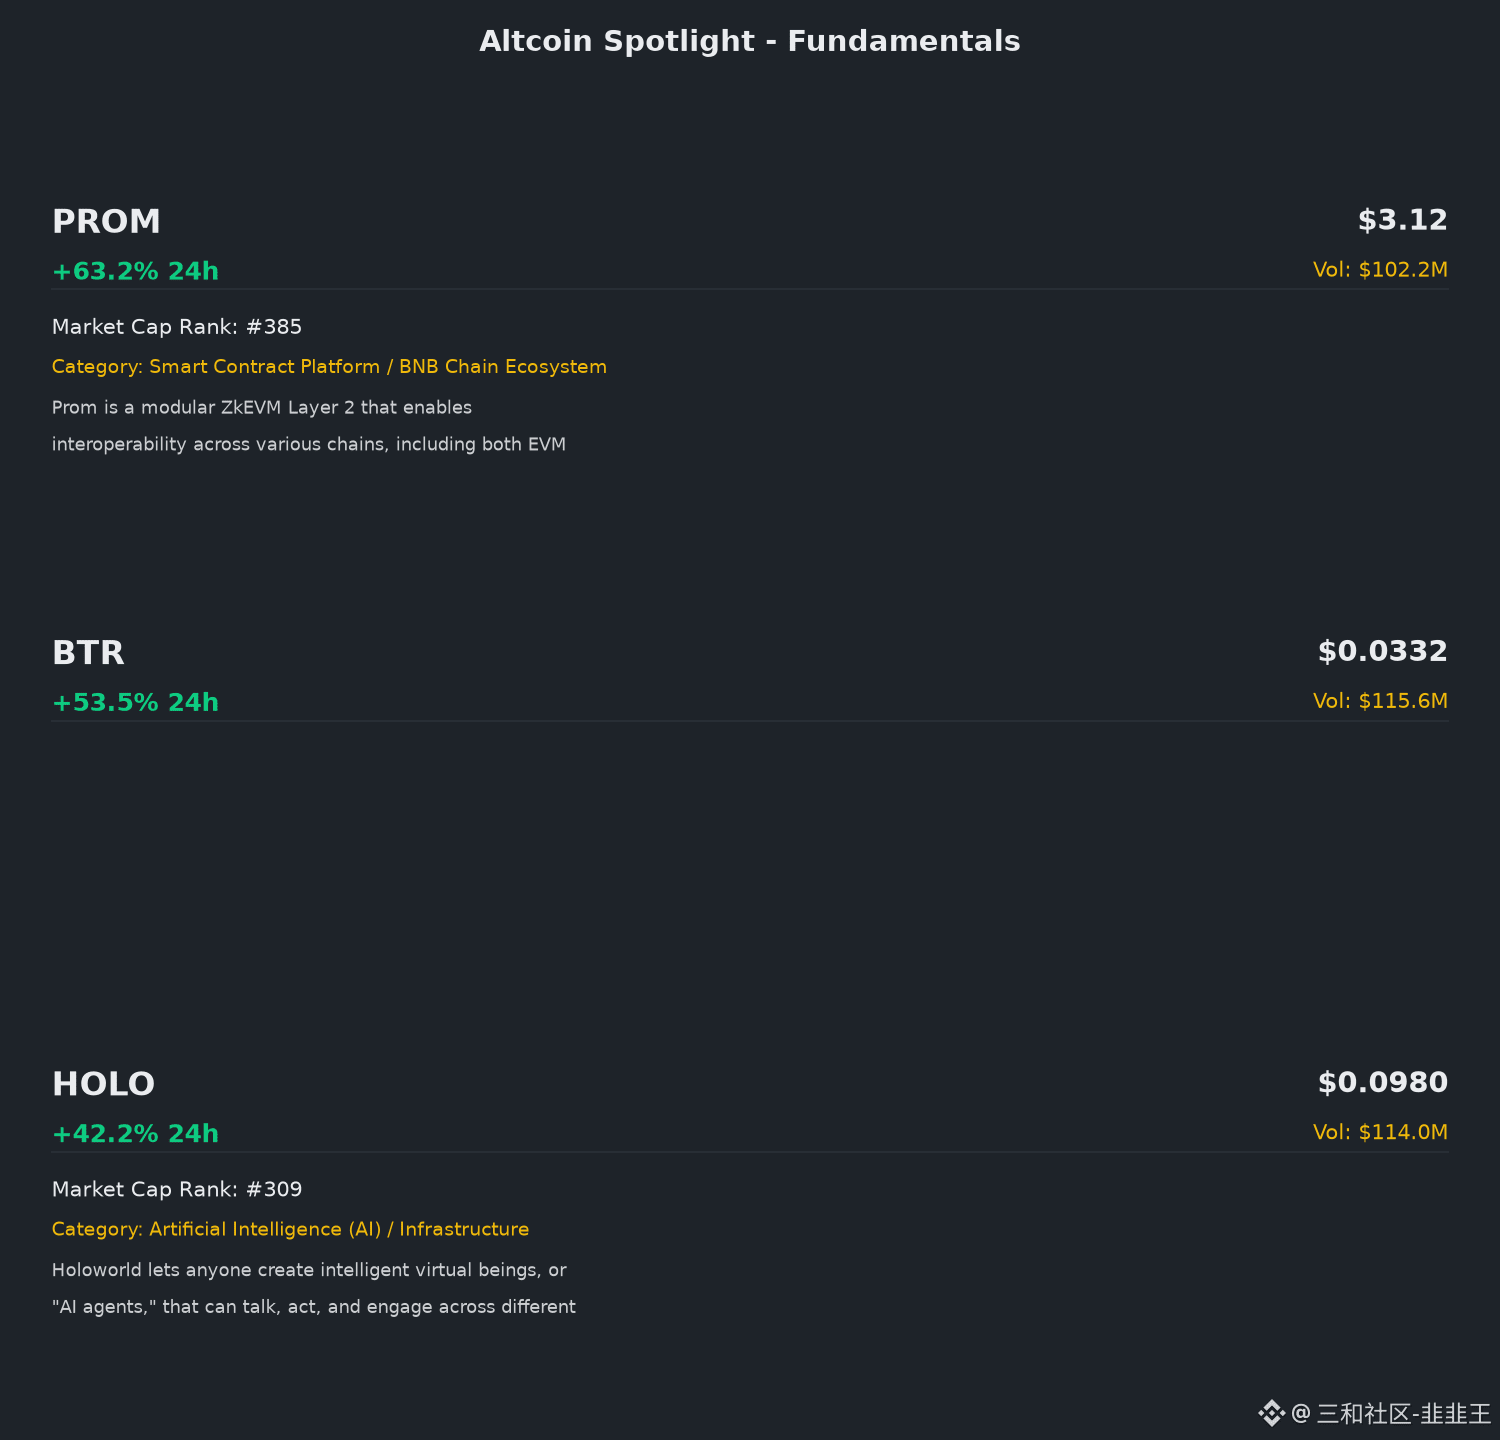This screenshot has height=1440, width=1500.
Task: Click PROM volume $102.2M label
Action: (x=1380, y=270)
